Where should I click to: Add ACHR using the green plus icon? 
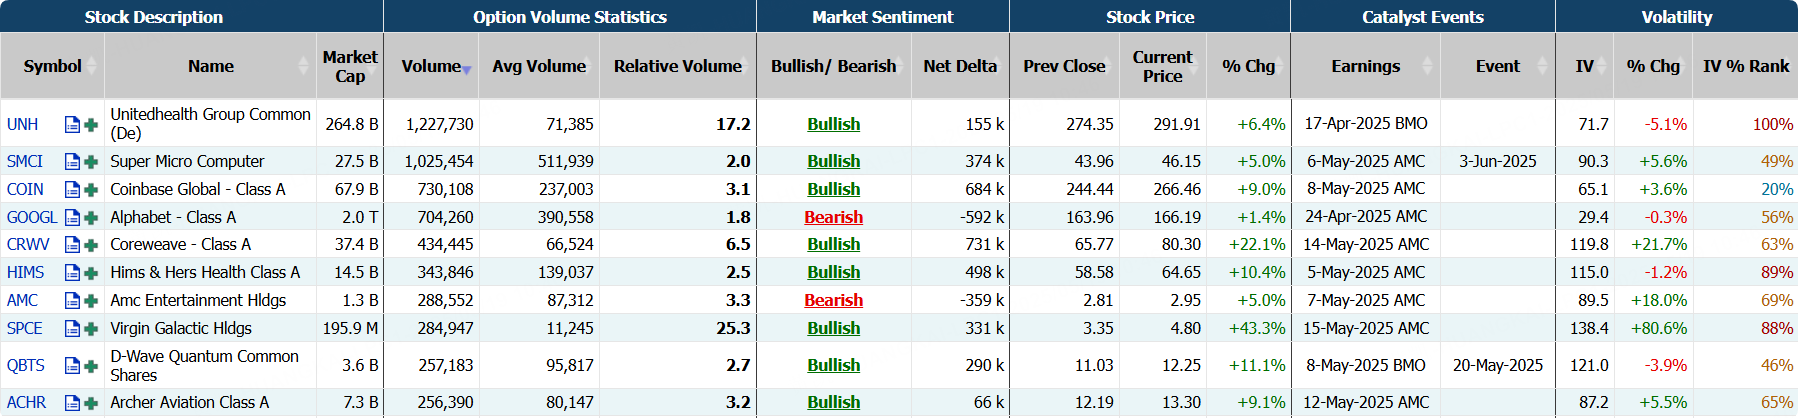[91, 403]
